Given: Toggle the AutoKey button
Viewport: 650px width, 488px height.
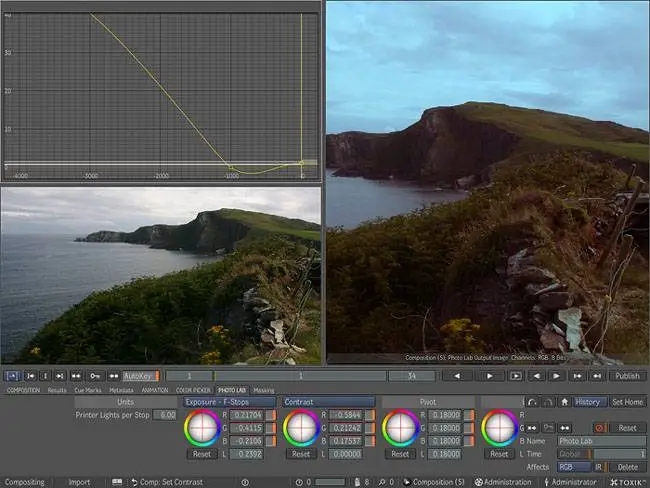Looking at the screenshot, I should coord(139,376).
